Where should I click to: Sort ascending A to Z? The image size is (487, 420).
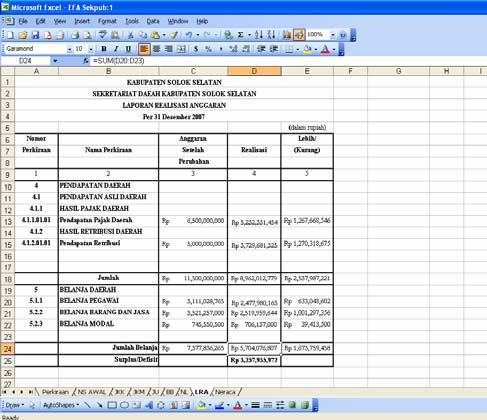pyautogui.click(x=259, y=35)
